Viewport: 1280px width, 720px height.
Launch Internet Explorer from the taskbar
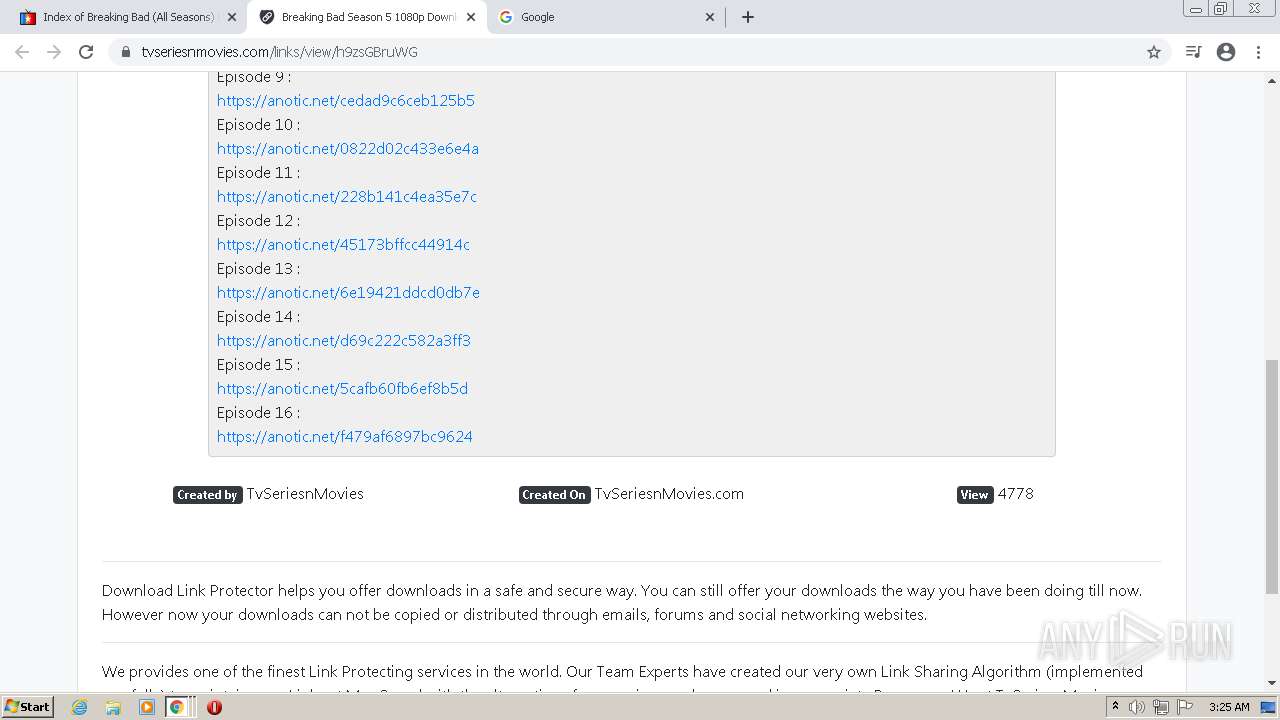(79, 707)
